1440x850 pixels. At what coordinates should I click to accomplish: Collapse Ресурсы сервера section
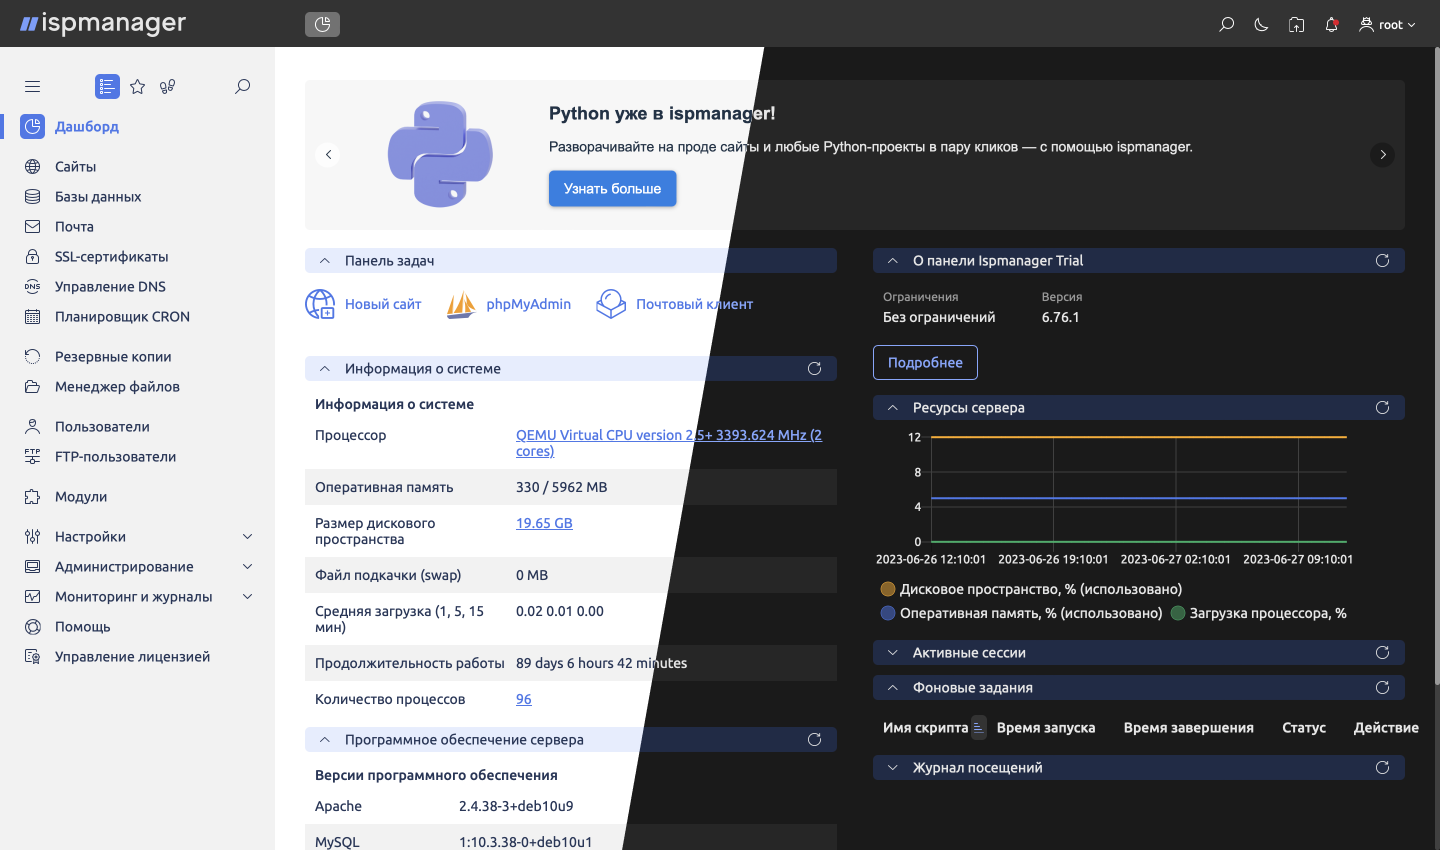click(x=892, y=408)
